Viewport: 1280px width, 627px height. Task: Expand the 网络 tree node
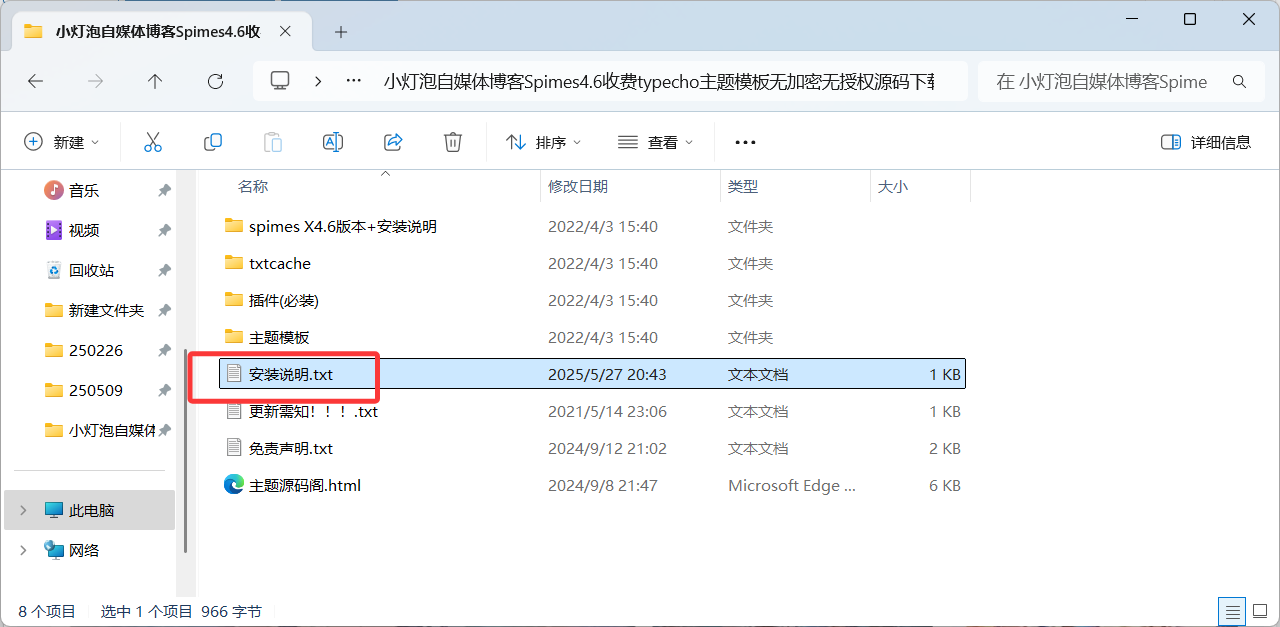point(23,550)
